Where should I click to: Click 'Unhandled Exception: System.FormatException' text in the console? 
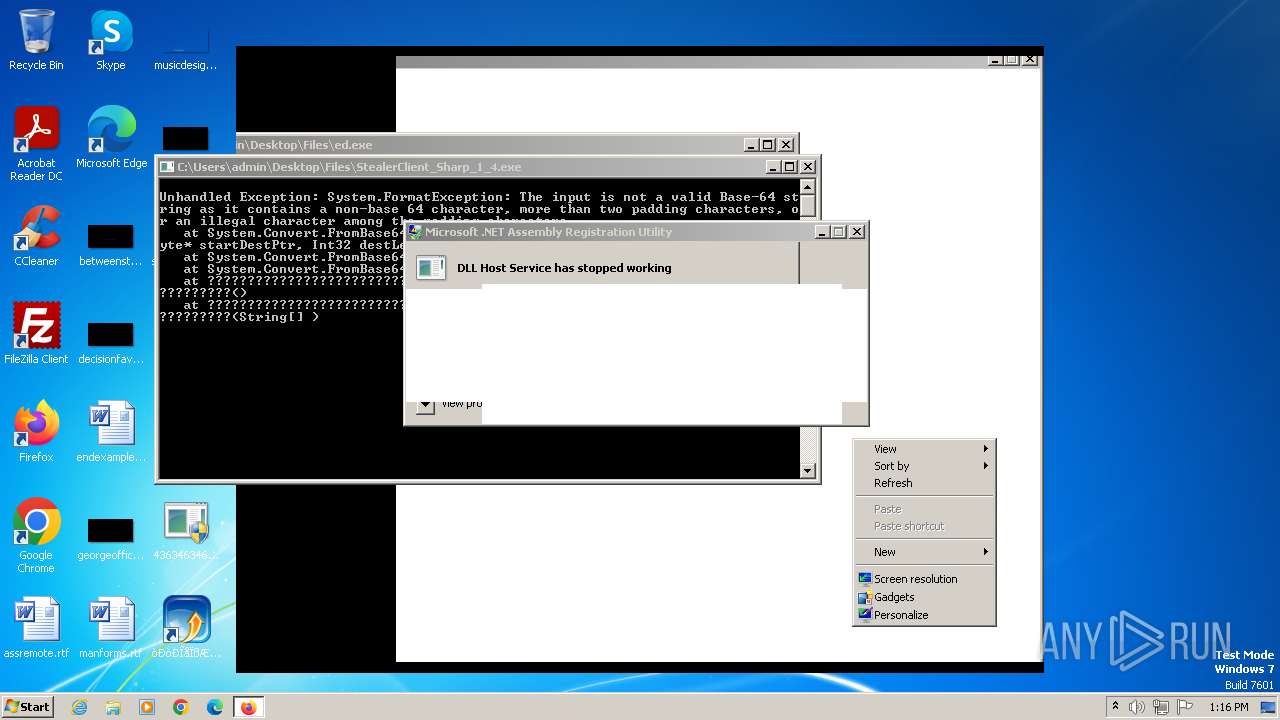335,197
